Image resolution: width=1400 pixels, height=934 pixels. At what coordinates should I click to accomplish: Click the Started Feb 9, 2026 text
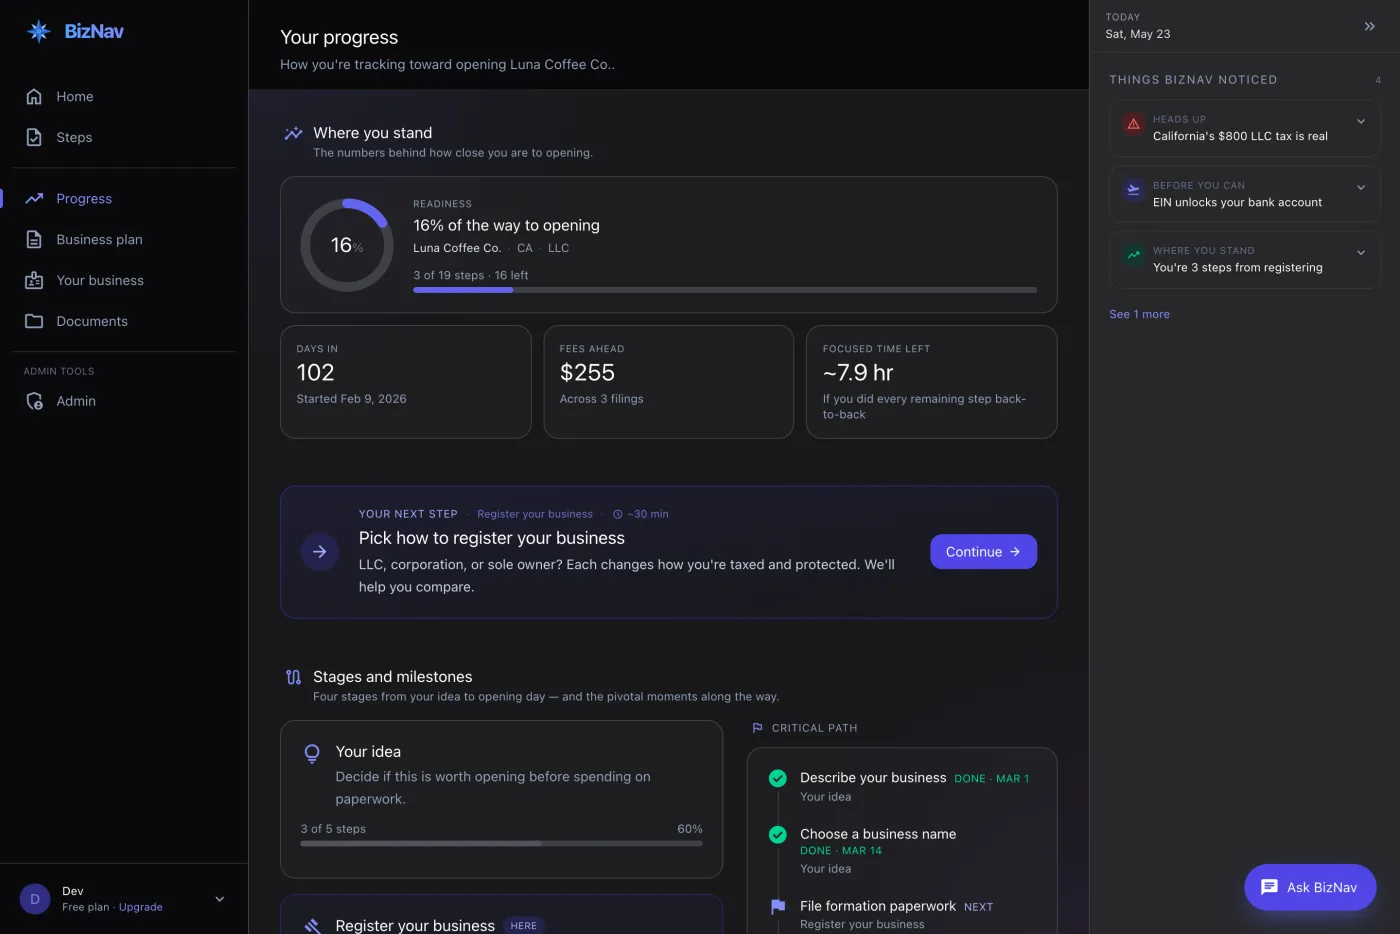pyautogui.click(x=351, y=399)
